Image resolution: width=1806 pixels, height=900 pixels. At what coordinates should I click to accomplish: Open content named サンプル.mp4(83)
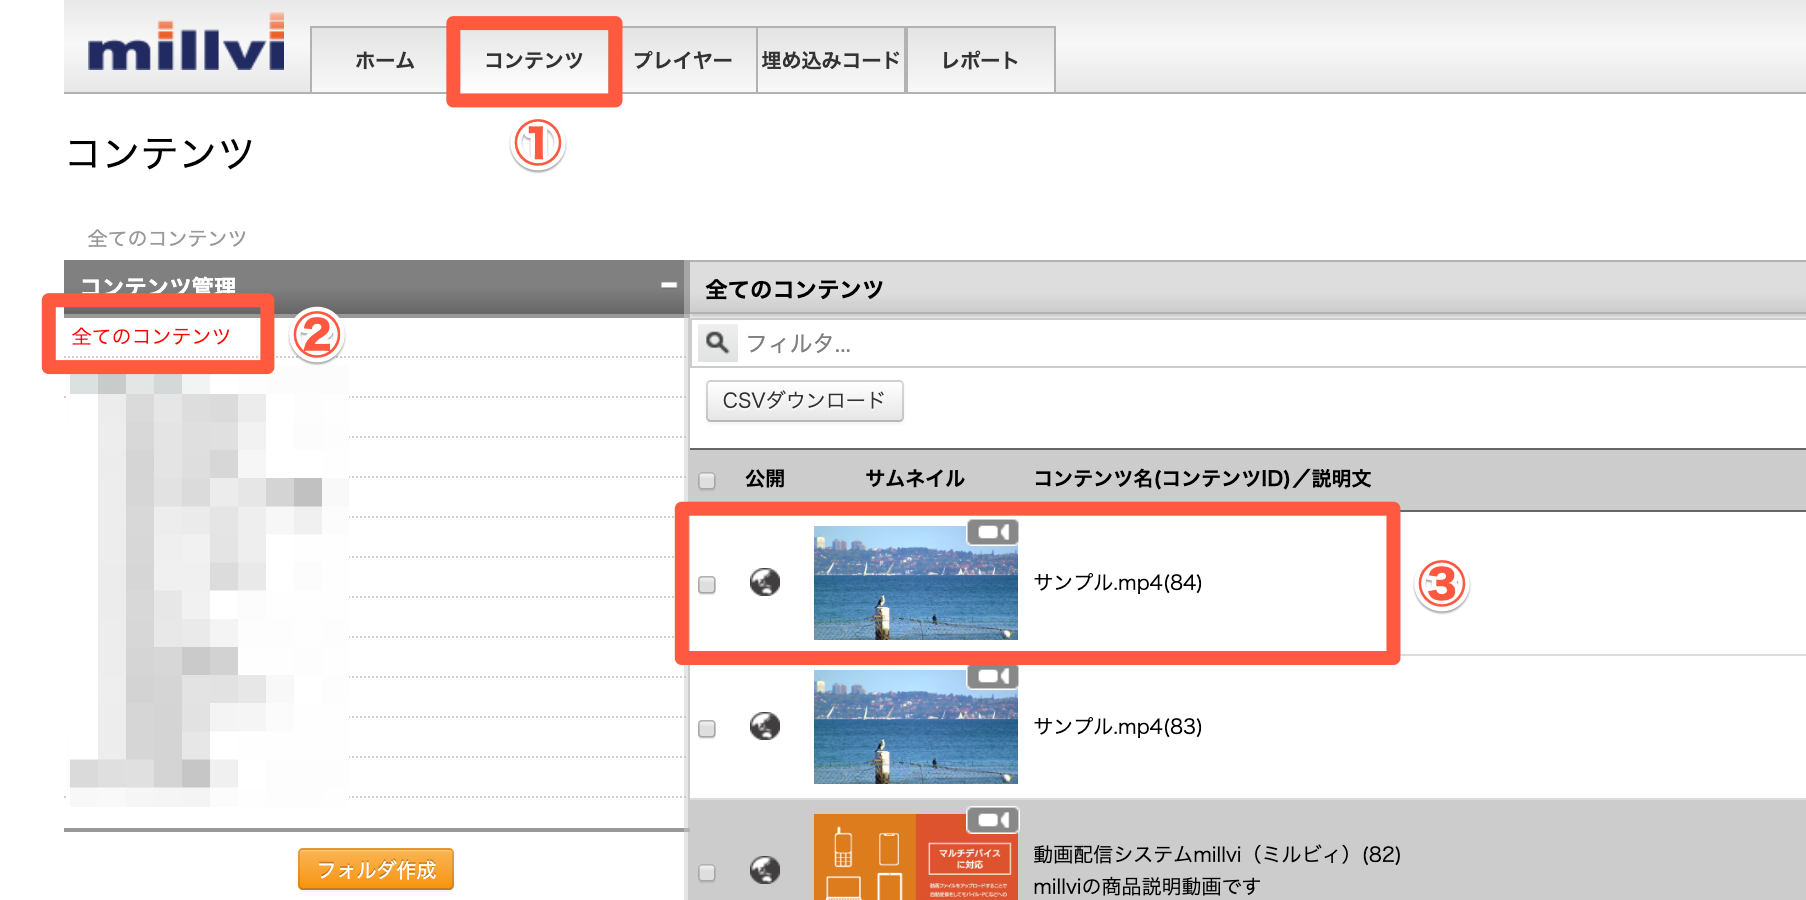point(1117,726)
